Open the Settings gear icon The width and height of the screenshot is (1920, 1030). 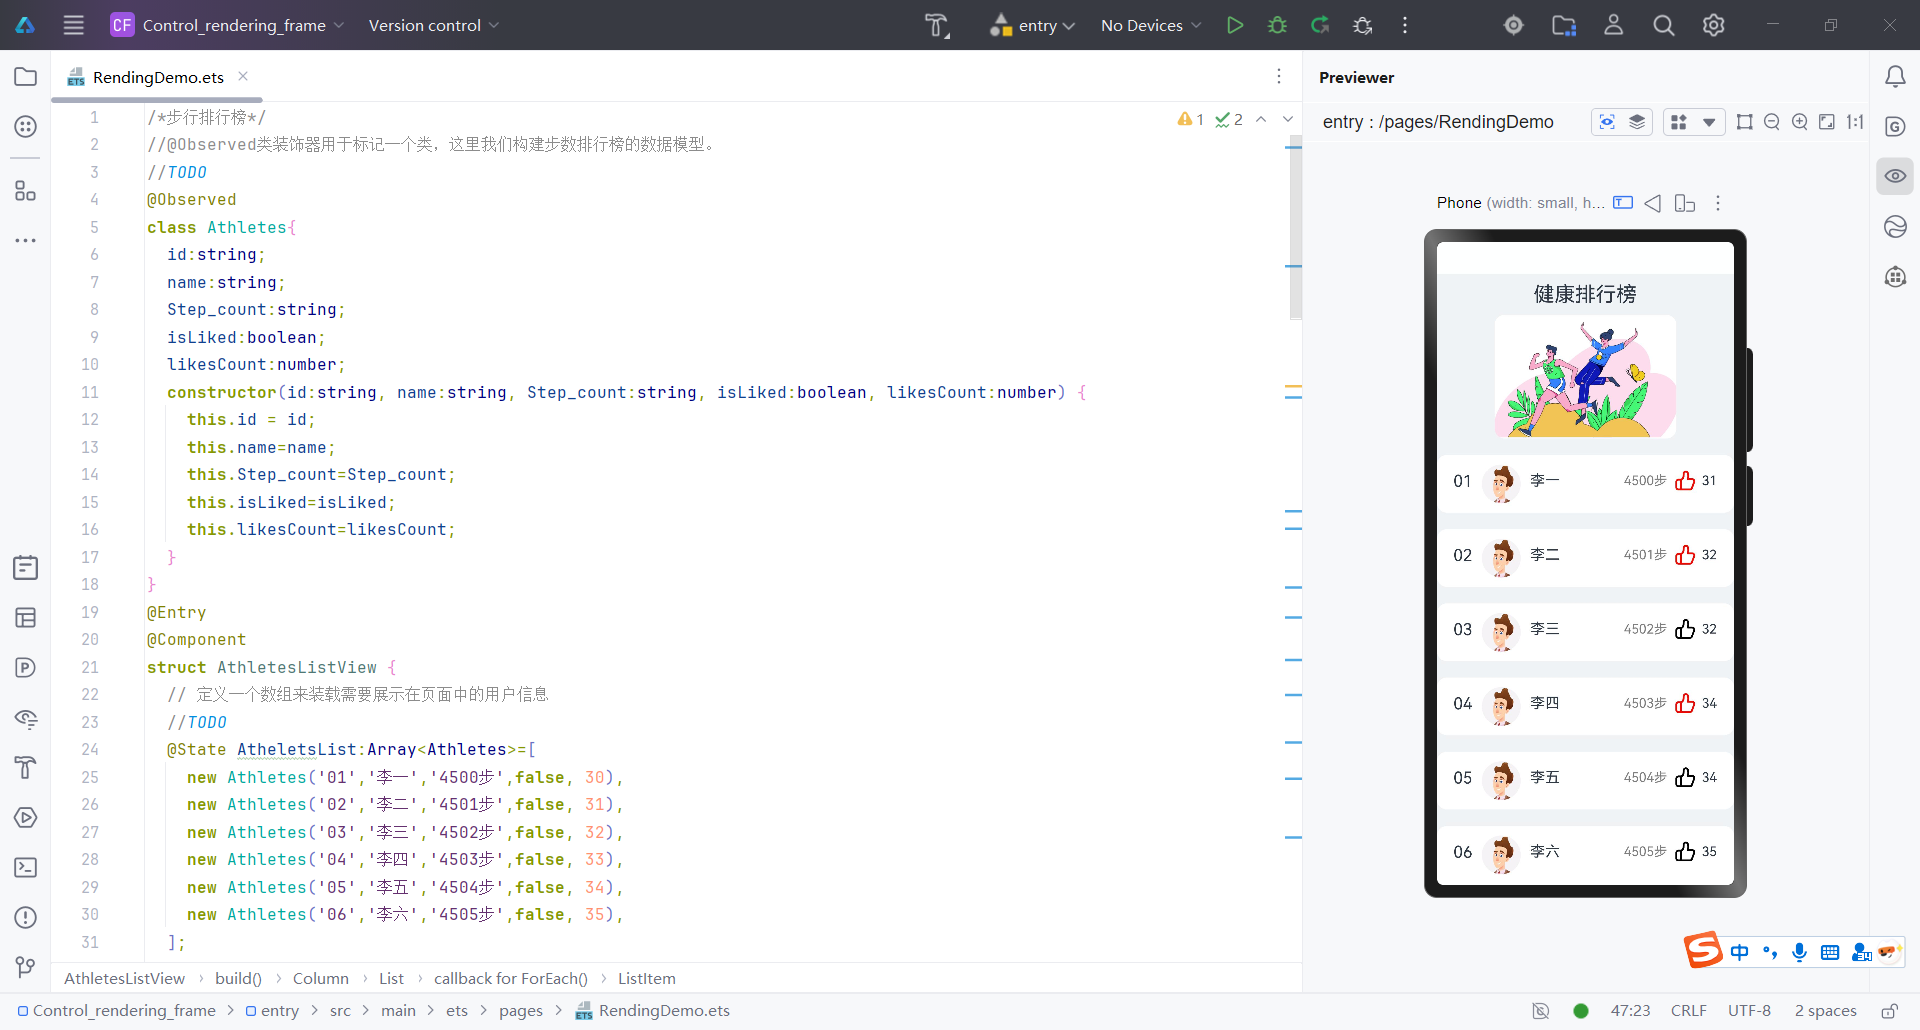point(1713,25)
